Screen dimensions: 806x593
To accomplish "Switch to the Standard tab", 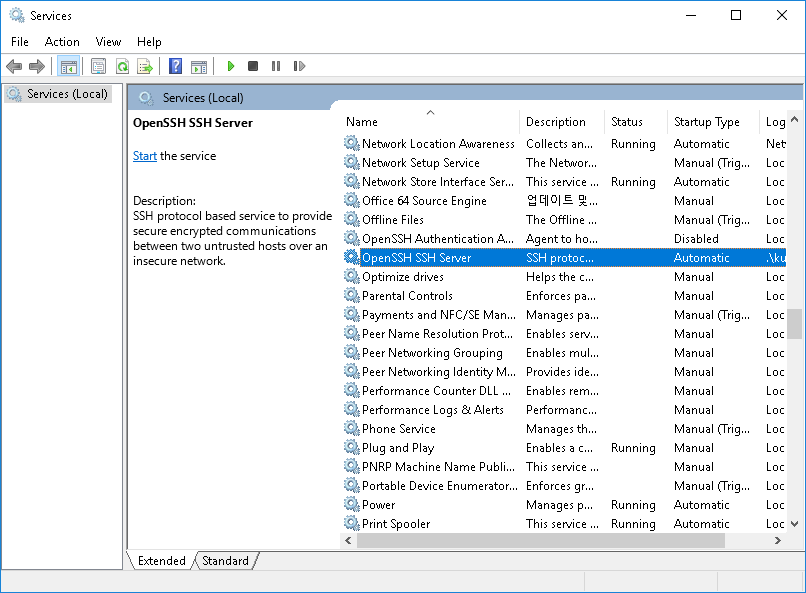I will [225, 561].
